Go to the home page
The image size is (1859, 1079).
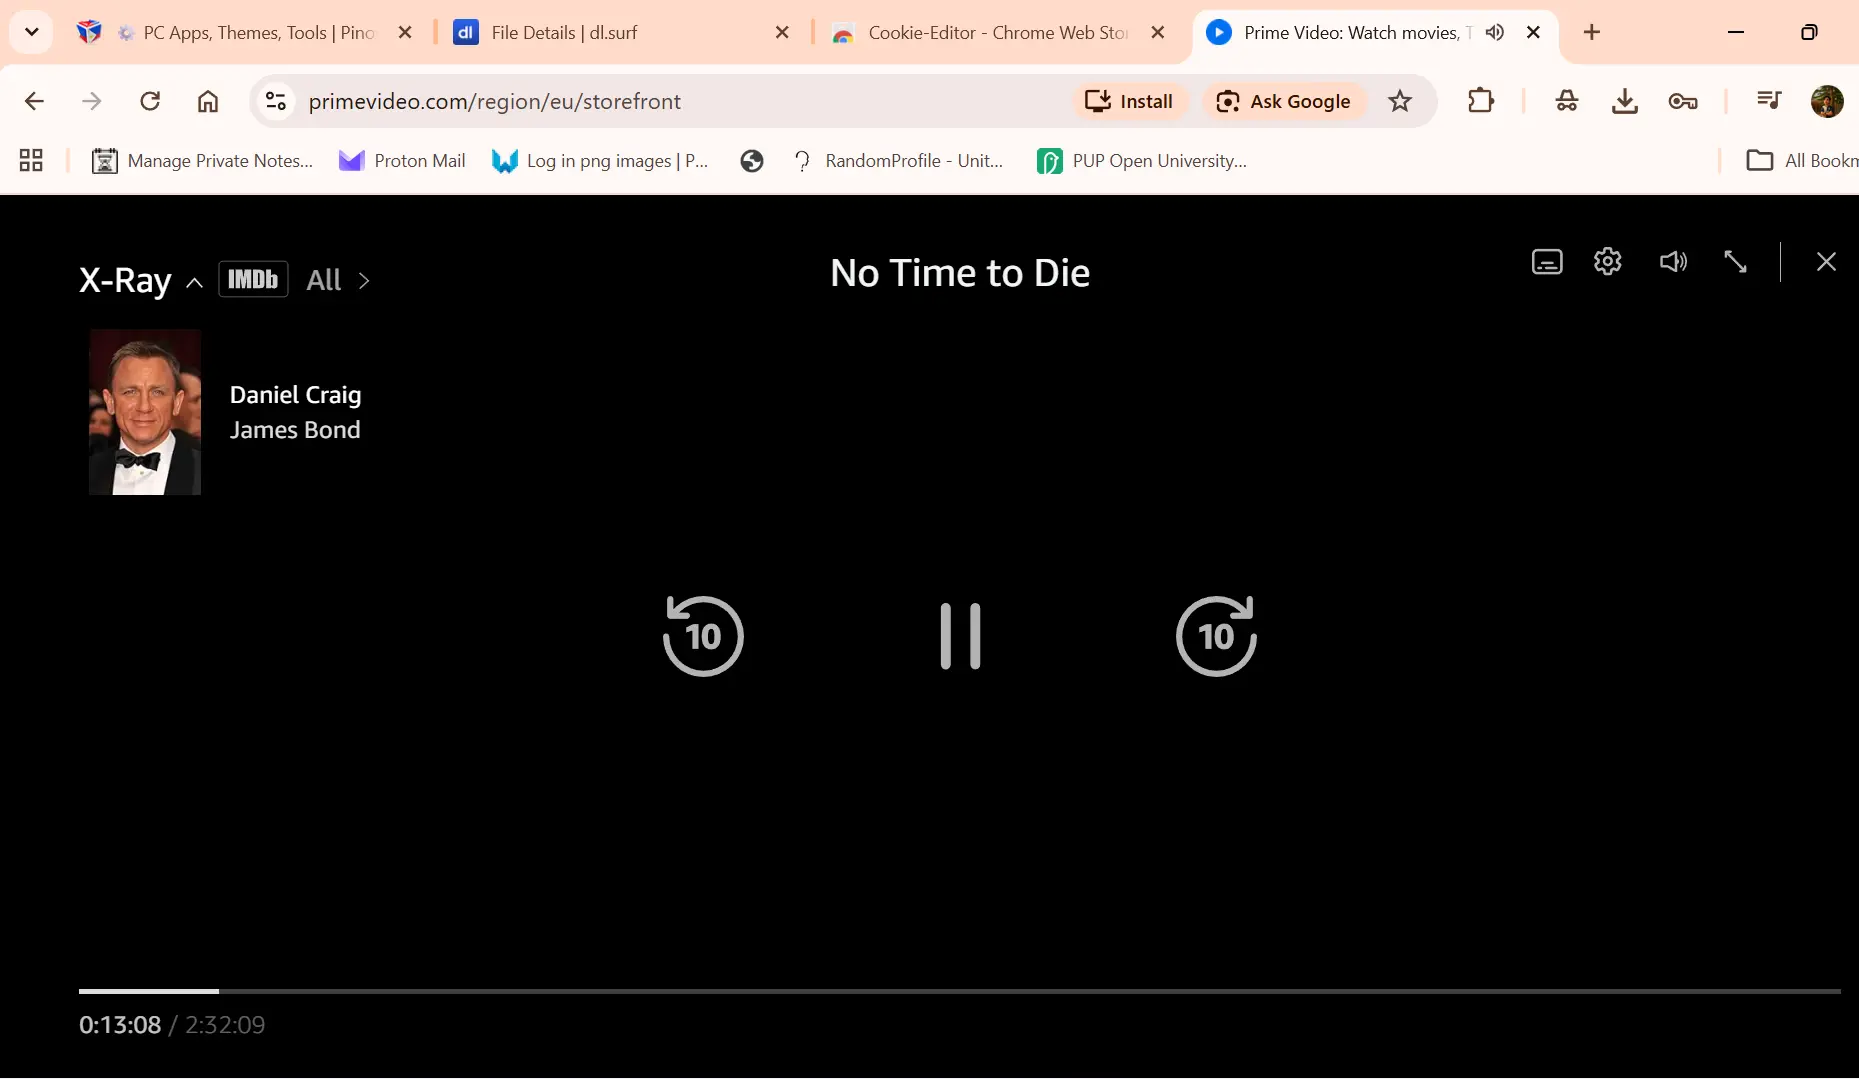pyautogui.click(x=208, y=101)
